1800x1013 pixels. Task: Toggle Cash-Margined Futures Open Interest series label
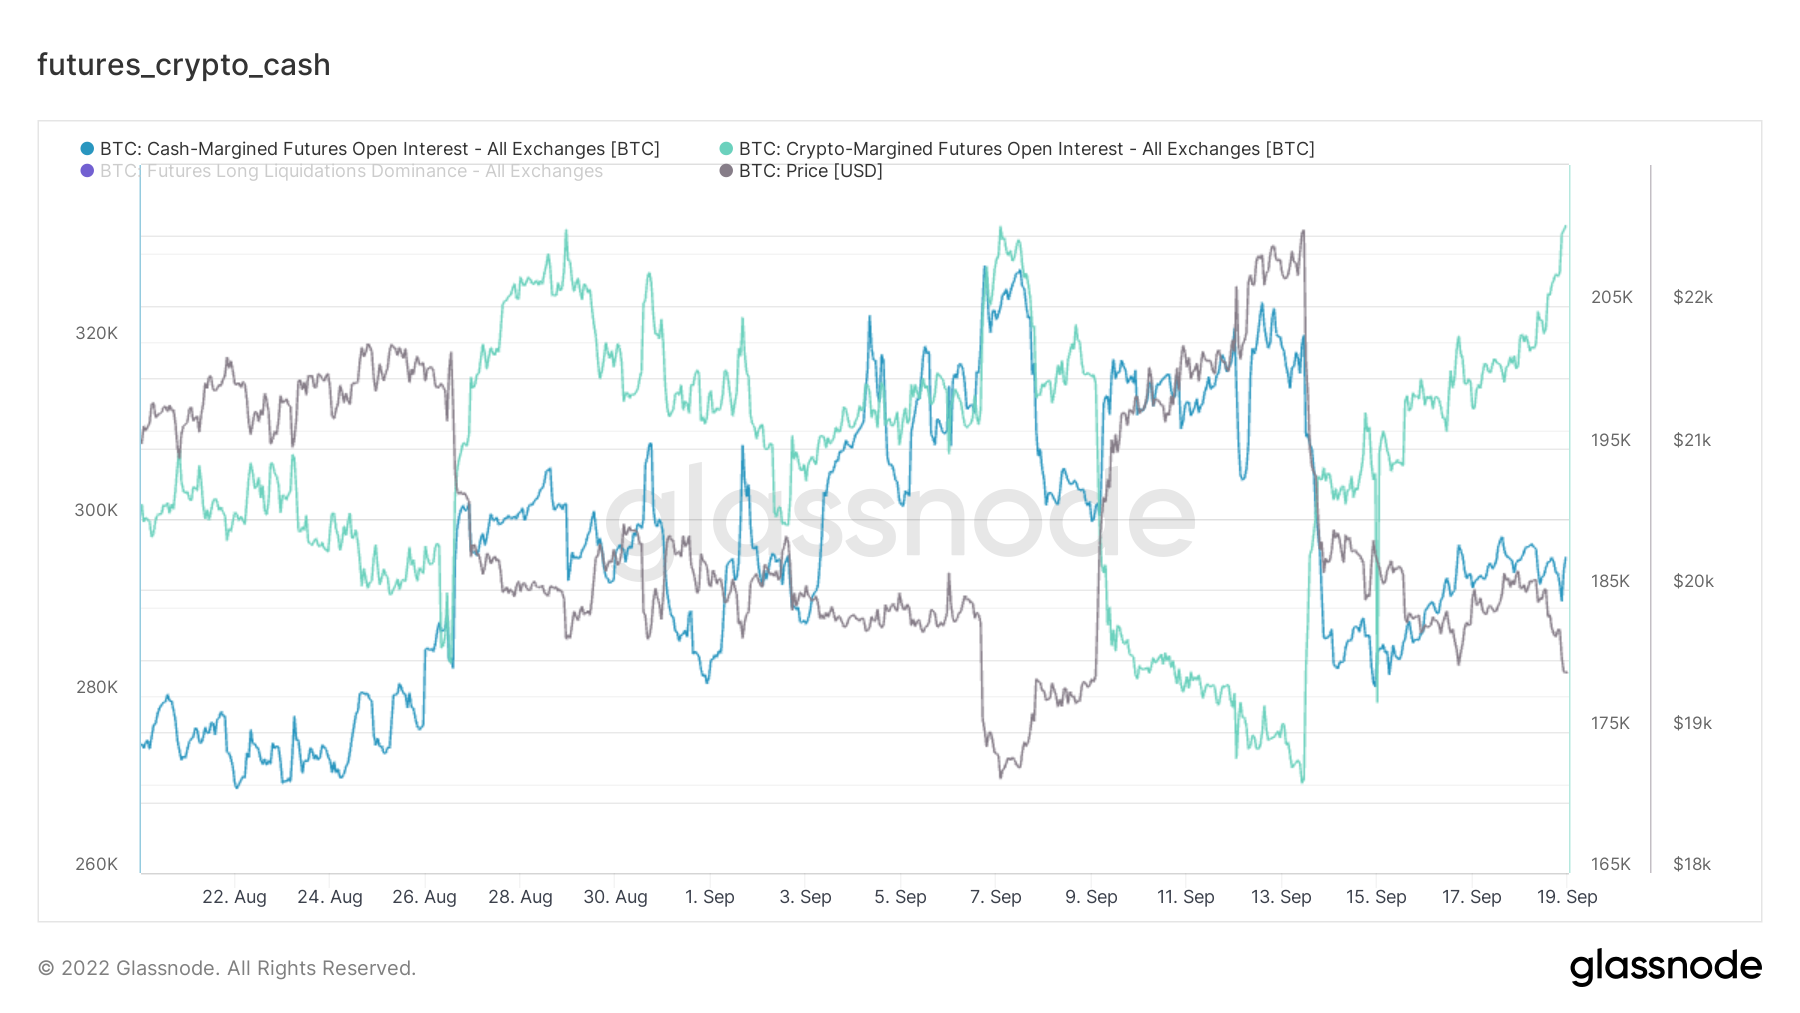point(379,149)
